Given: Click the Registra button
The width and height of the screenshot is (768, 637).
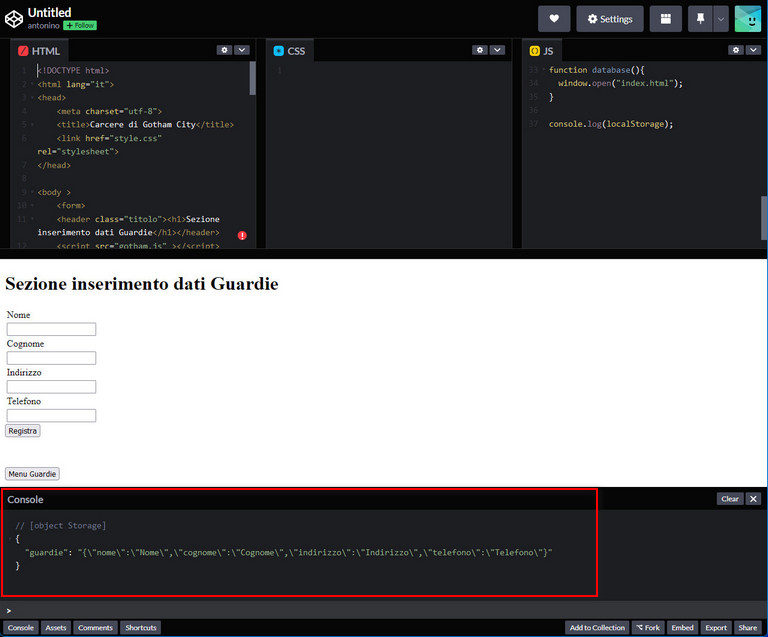Looking at the screenshot, I should click(x=23, y=431).
